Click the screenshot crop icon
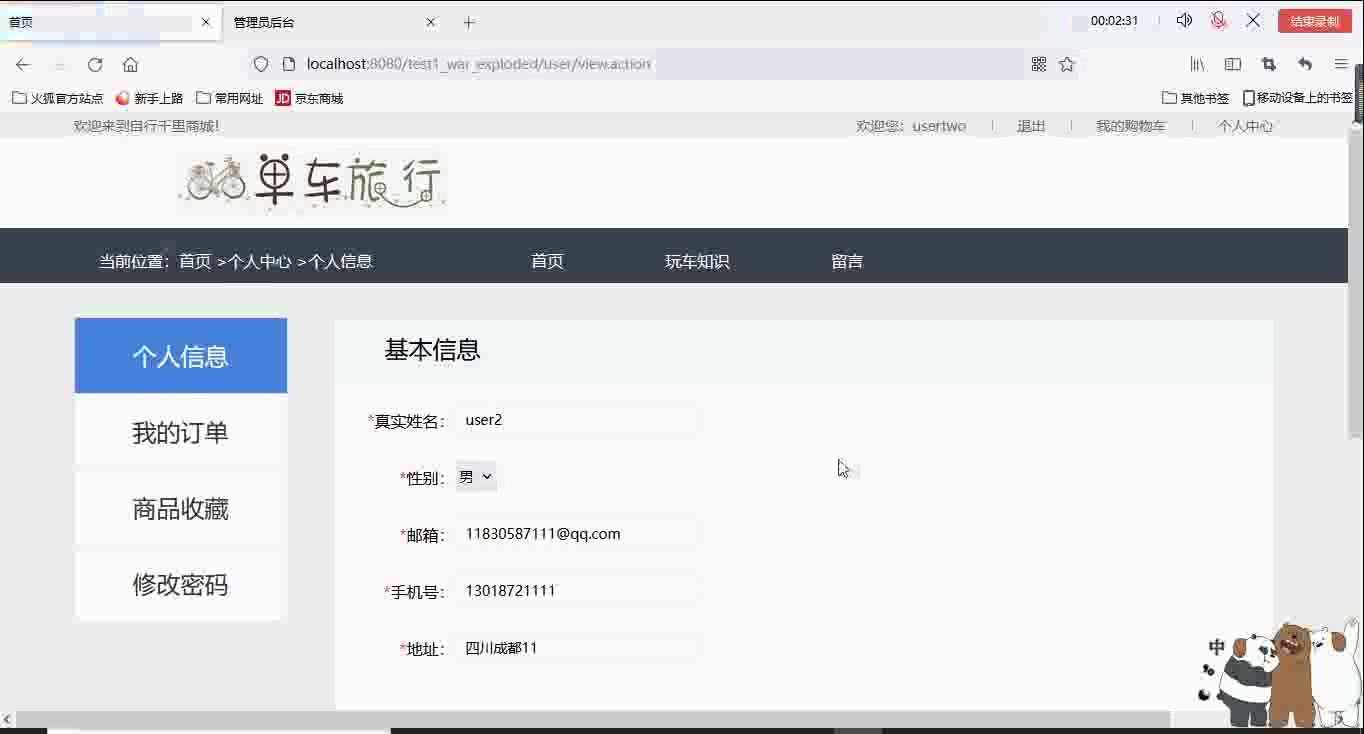This screenshot has height=734, width=1364. [x=1269, y=64]
